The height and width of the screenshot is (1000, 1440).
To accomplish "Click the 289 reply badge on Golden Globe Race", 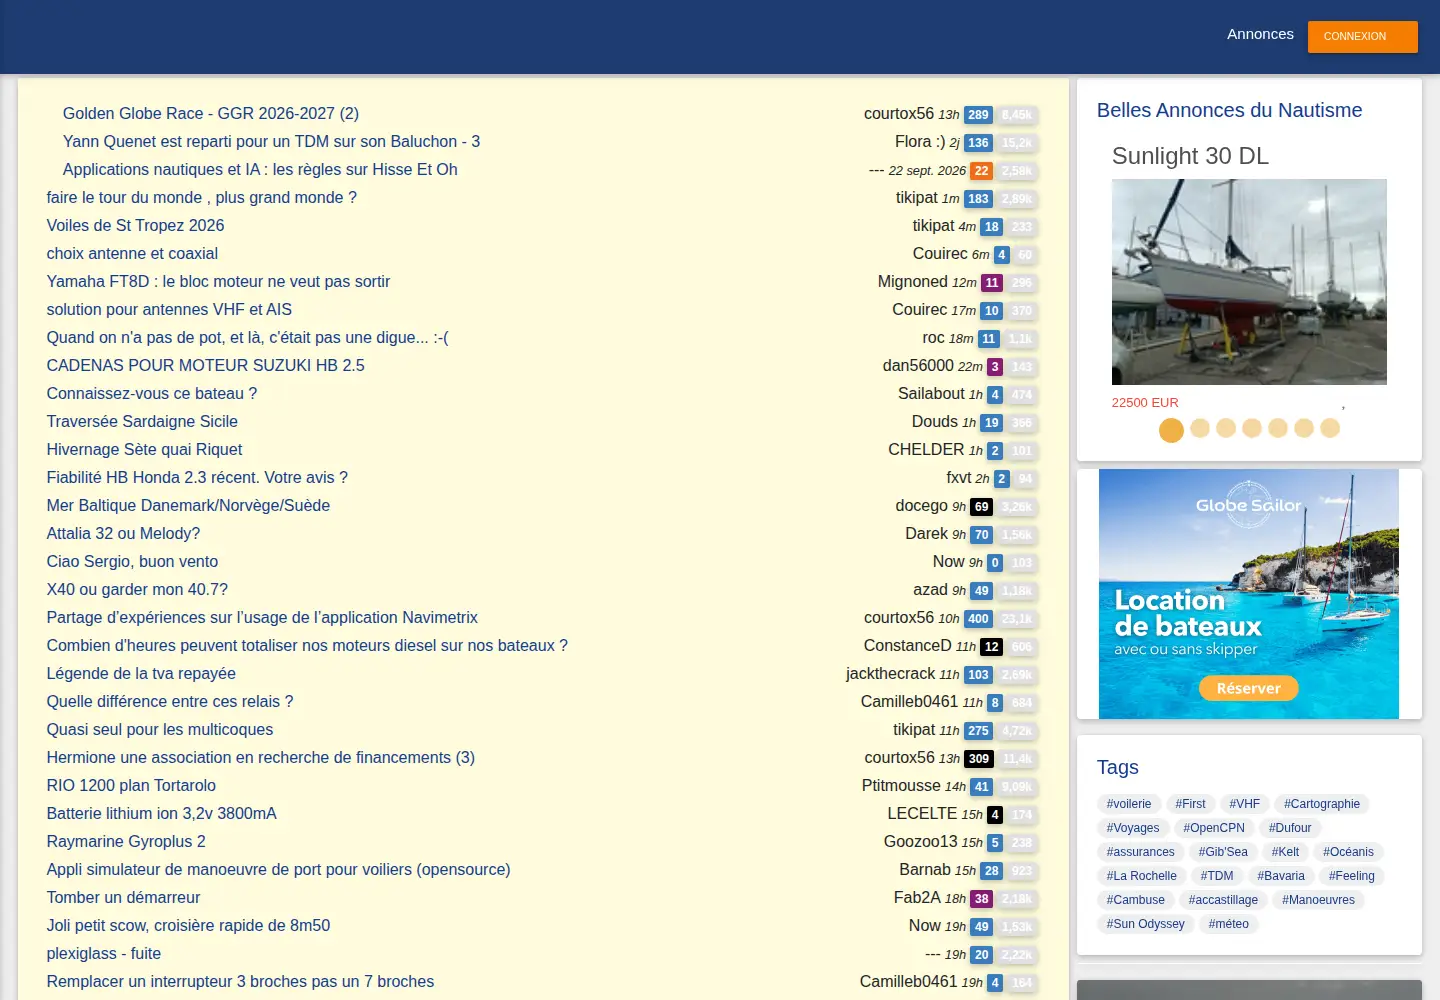I will 978,115.
